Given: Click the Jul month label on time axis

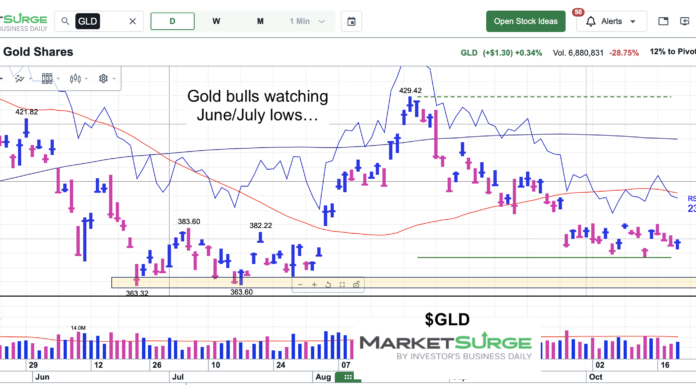Looking at the screenshot, I should 178,377.
